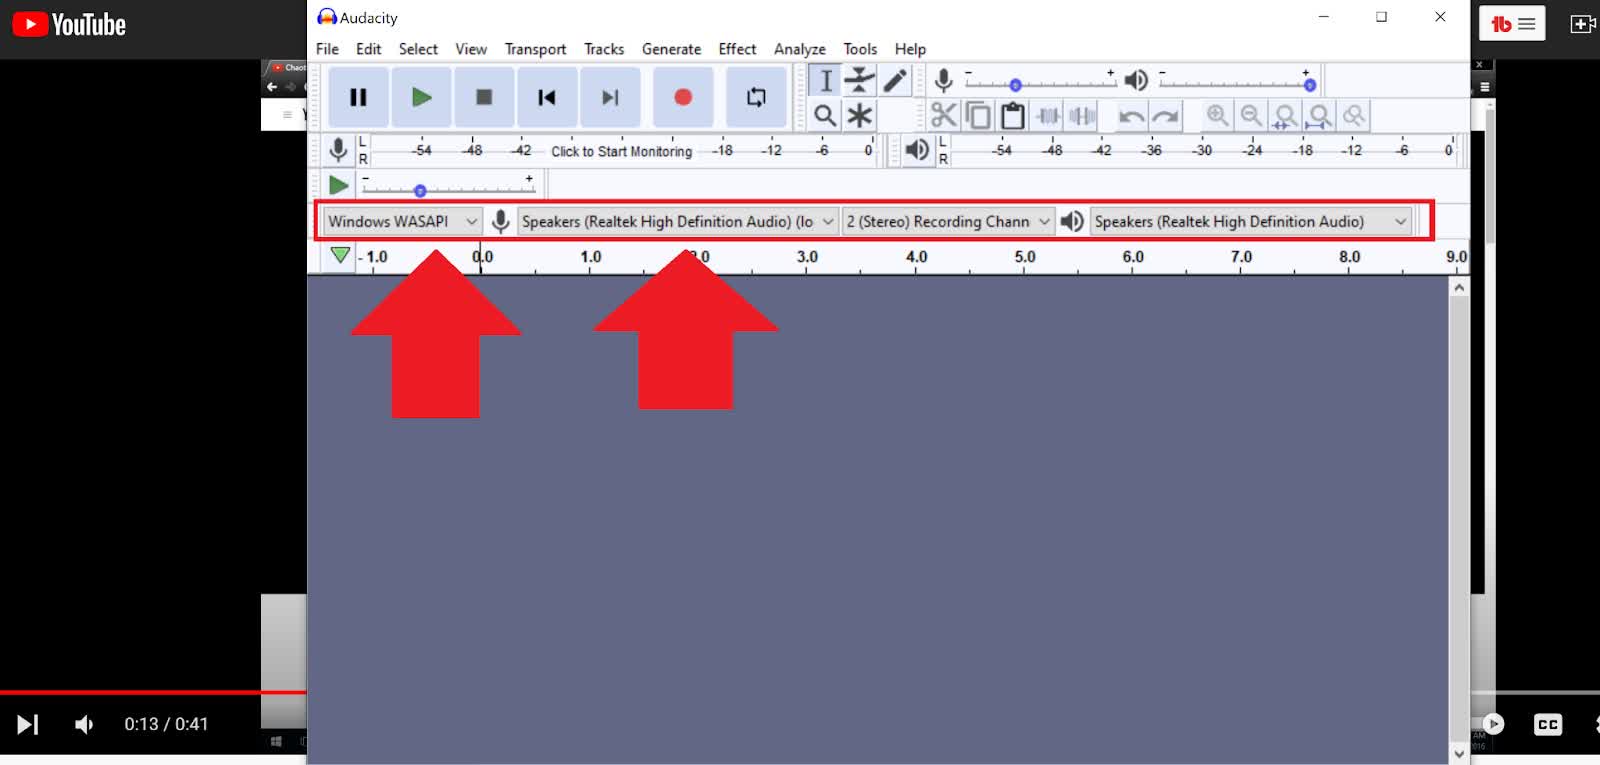Click the YouTube logo
The width and height of the screenshot is (1600, 765).
point(69,24)
